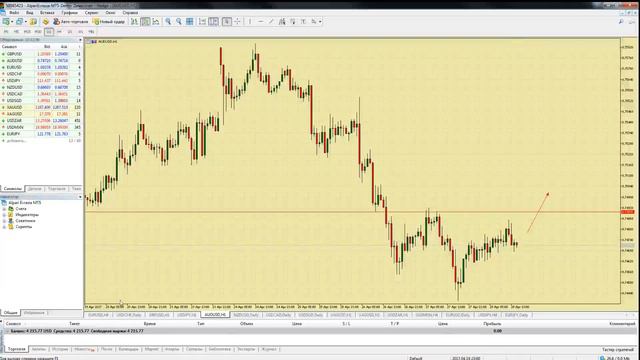The height and width of the screenshot is (360, 640).
Task: Click the Zoom In magnifier icon
Action: click(x=168, y=22)
